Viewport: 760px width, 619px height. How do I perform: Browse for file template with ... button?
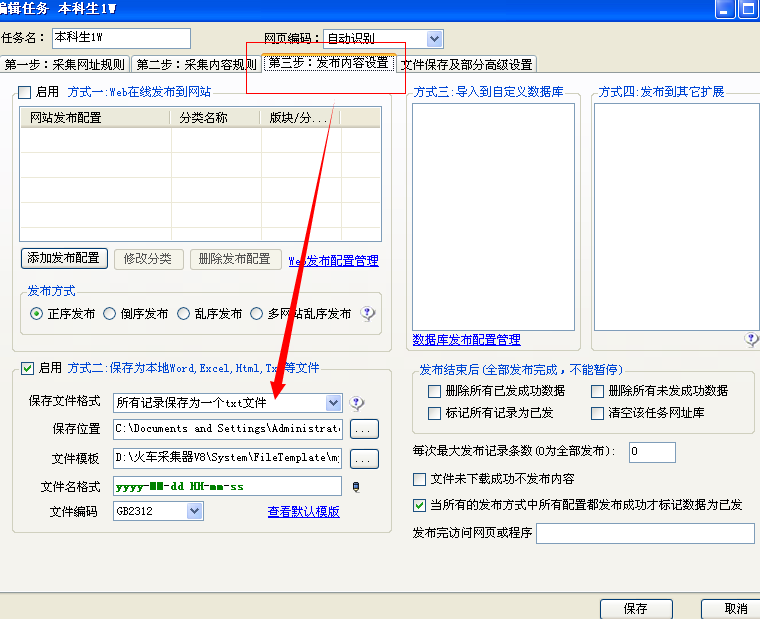click(364, 459)
